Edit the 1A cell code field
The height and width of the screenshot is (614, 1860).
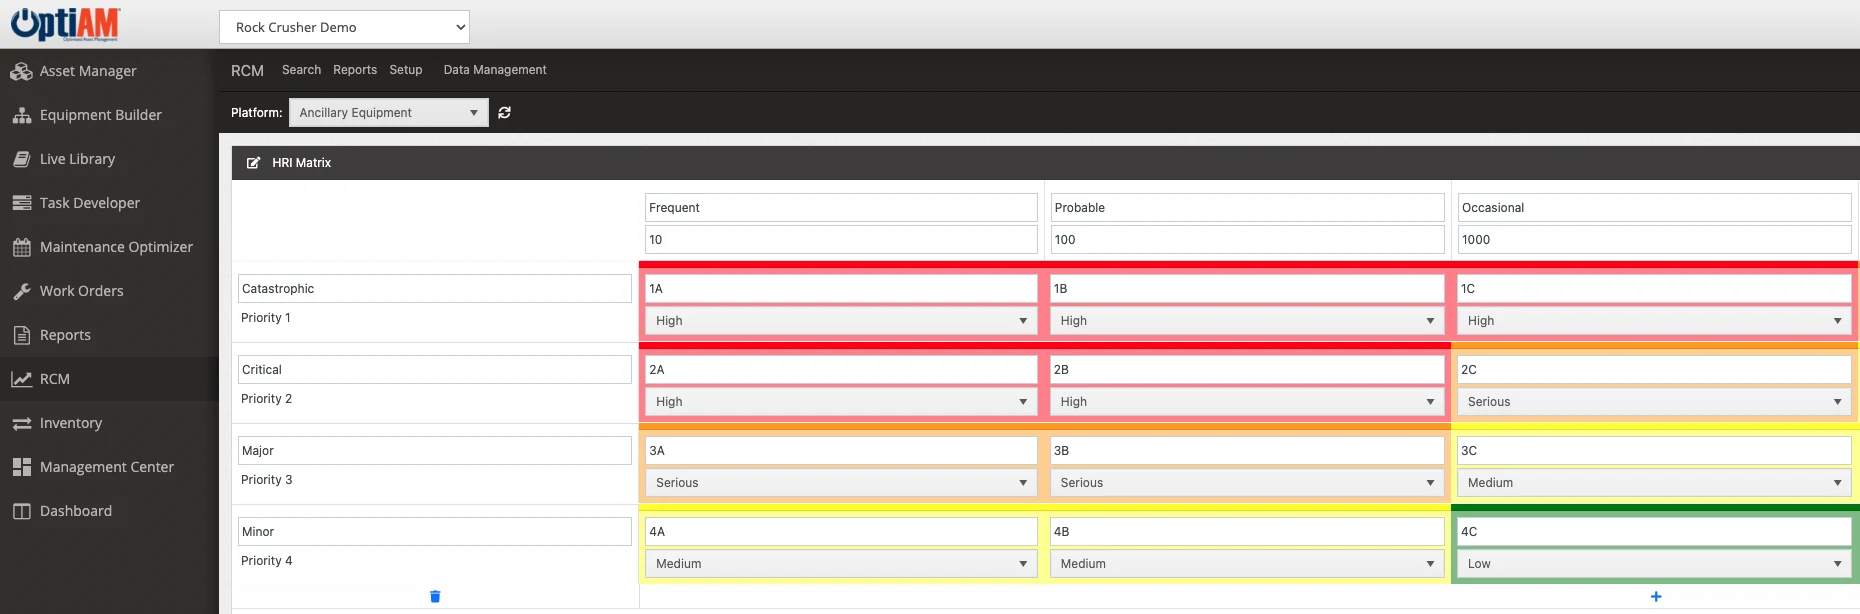841,289
